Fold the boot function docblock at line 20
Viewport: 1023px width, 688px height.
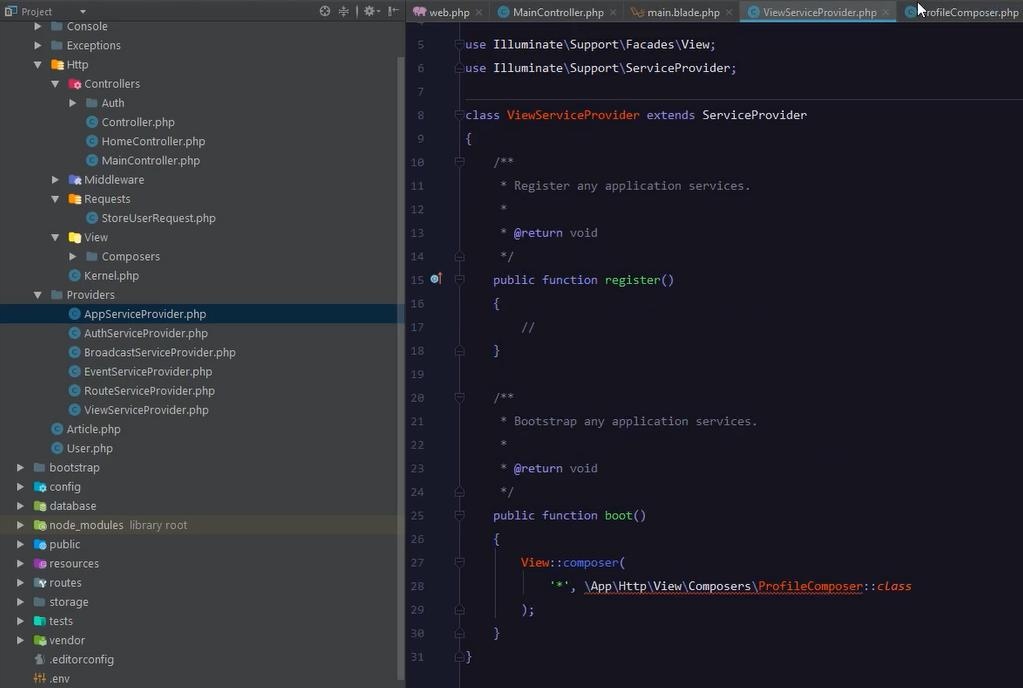coord(459,397)
